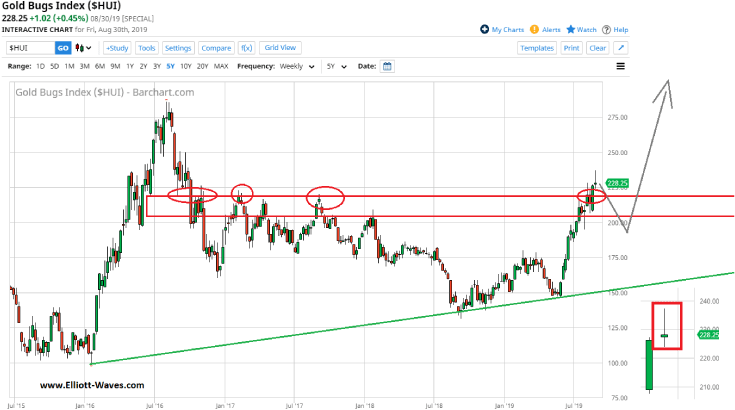Click the Templates button
The height and width of the screenshot is (410, 735).
536,47
